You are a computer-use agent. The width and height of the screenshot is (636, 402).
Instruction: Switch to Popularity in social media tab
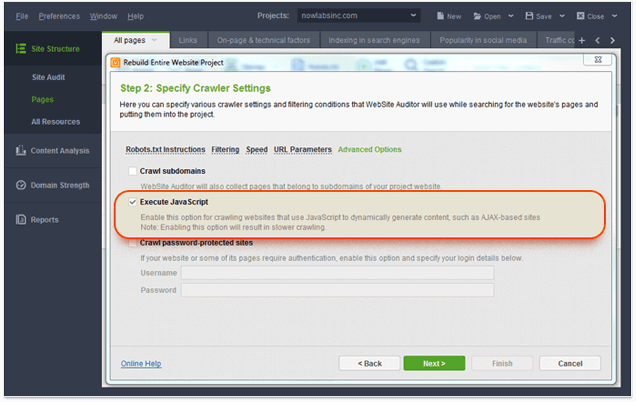point(483,40)
